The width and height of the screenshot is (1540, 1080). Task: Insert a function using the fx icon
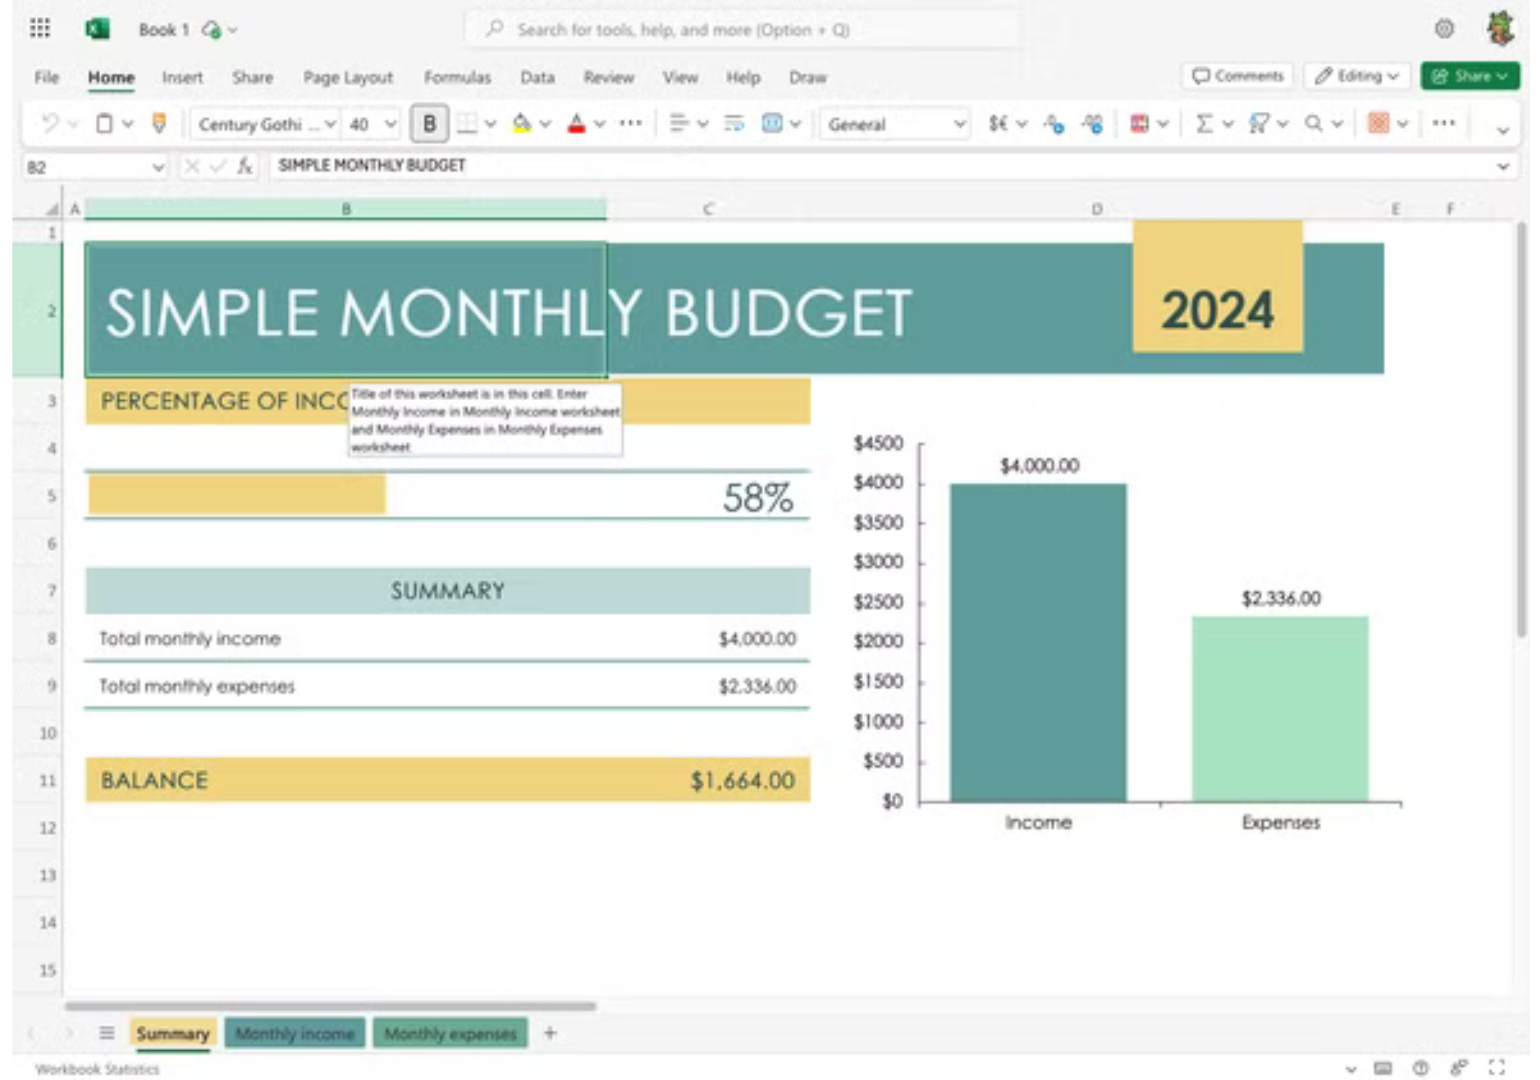(240, 166)
